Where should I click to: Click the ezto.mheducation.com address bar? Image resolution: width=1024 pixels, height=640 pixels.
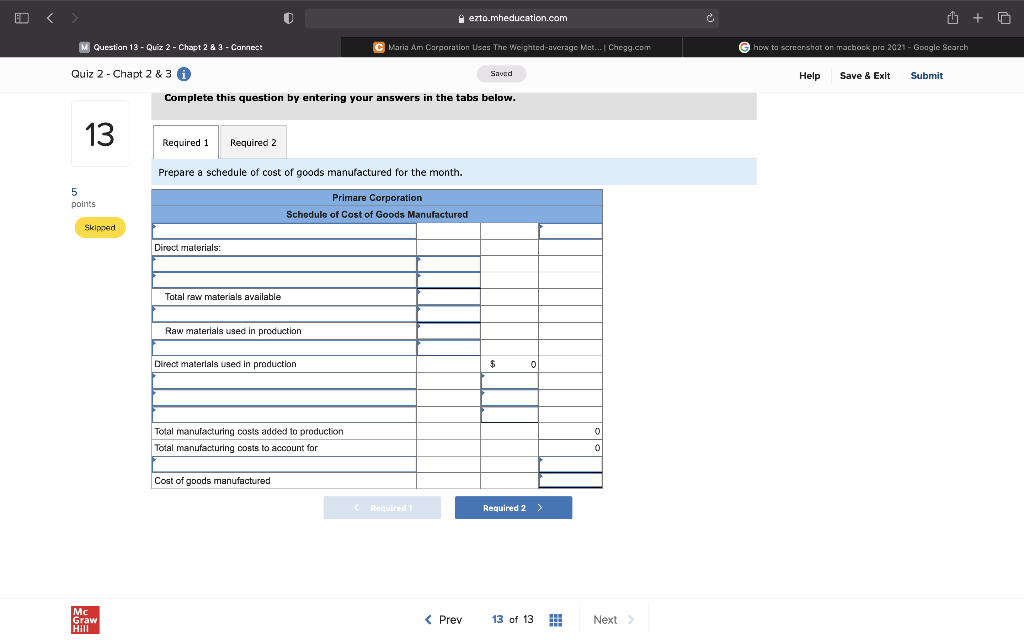pos(511,18)
